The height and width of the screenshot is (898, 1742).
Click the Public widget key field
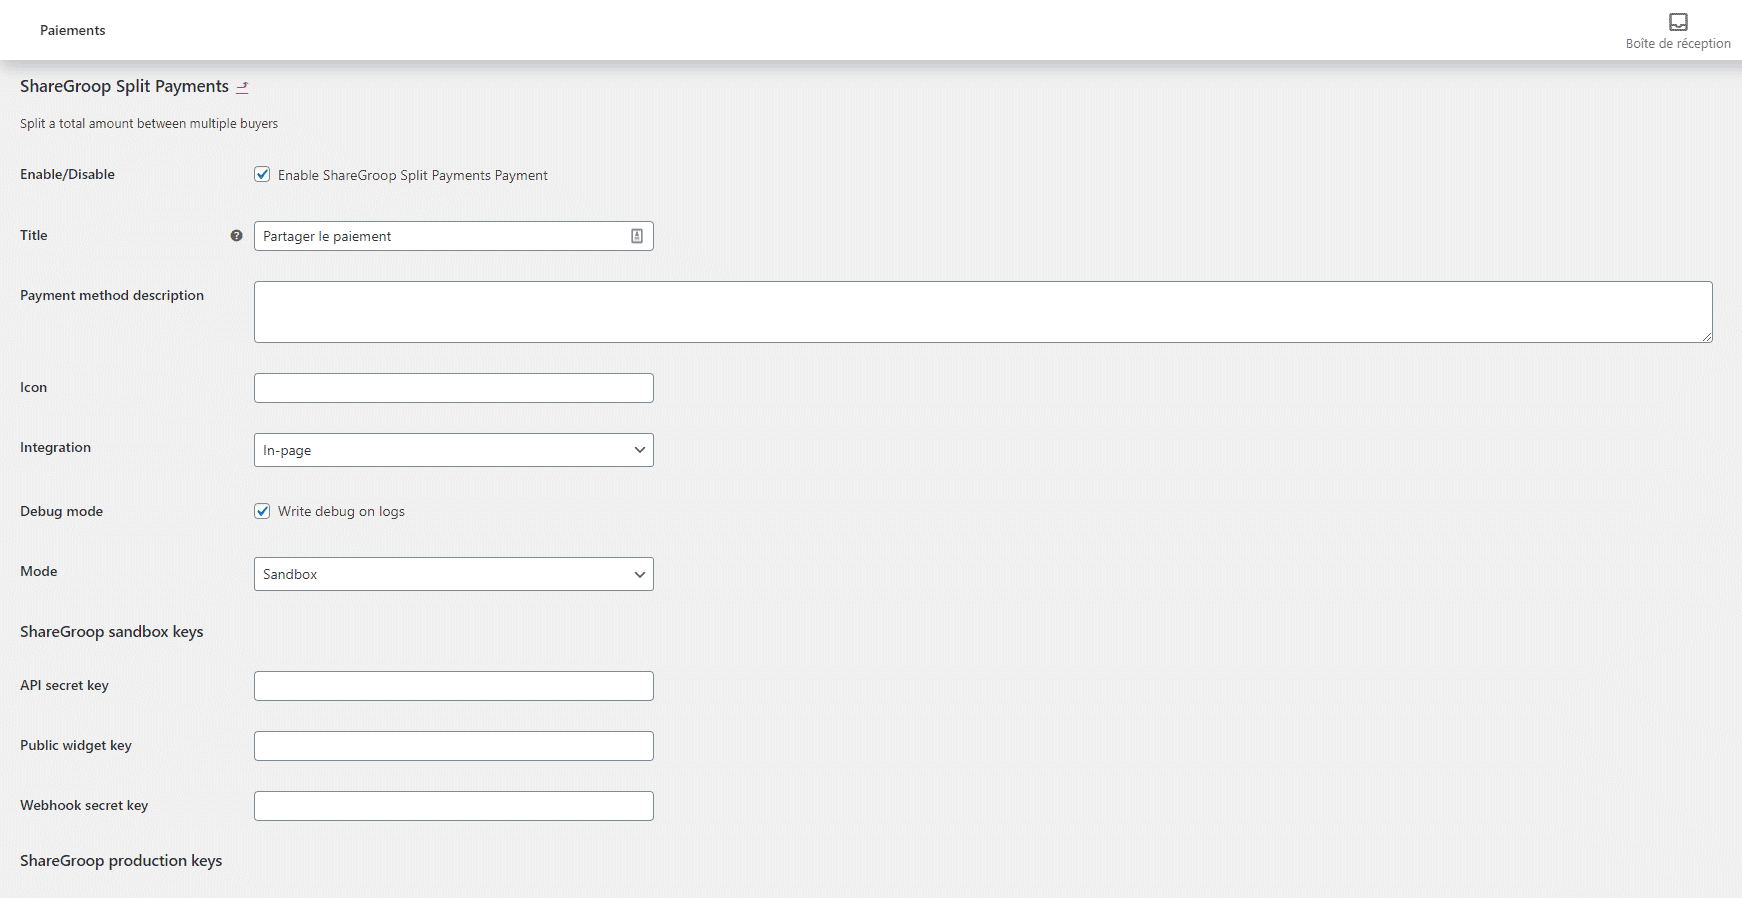click(454, 746)
